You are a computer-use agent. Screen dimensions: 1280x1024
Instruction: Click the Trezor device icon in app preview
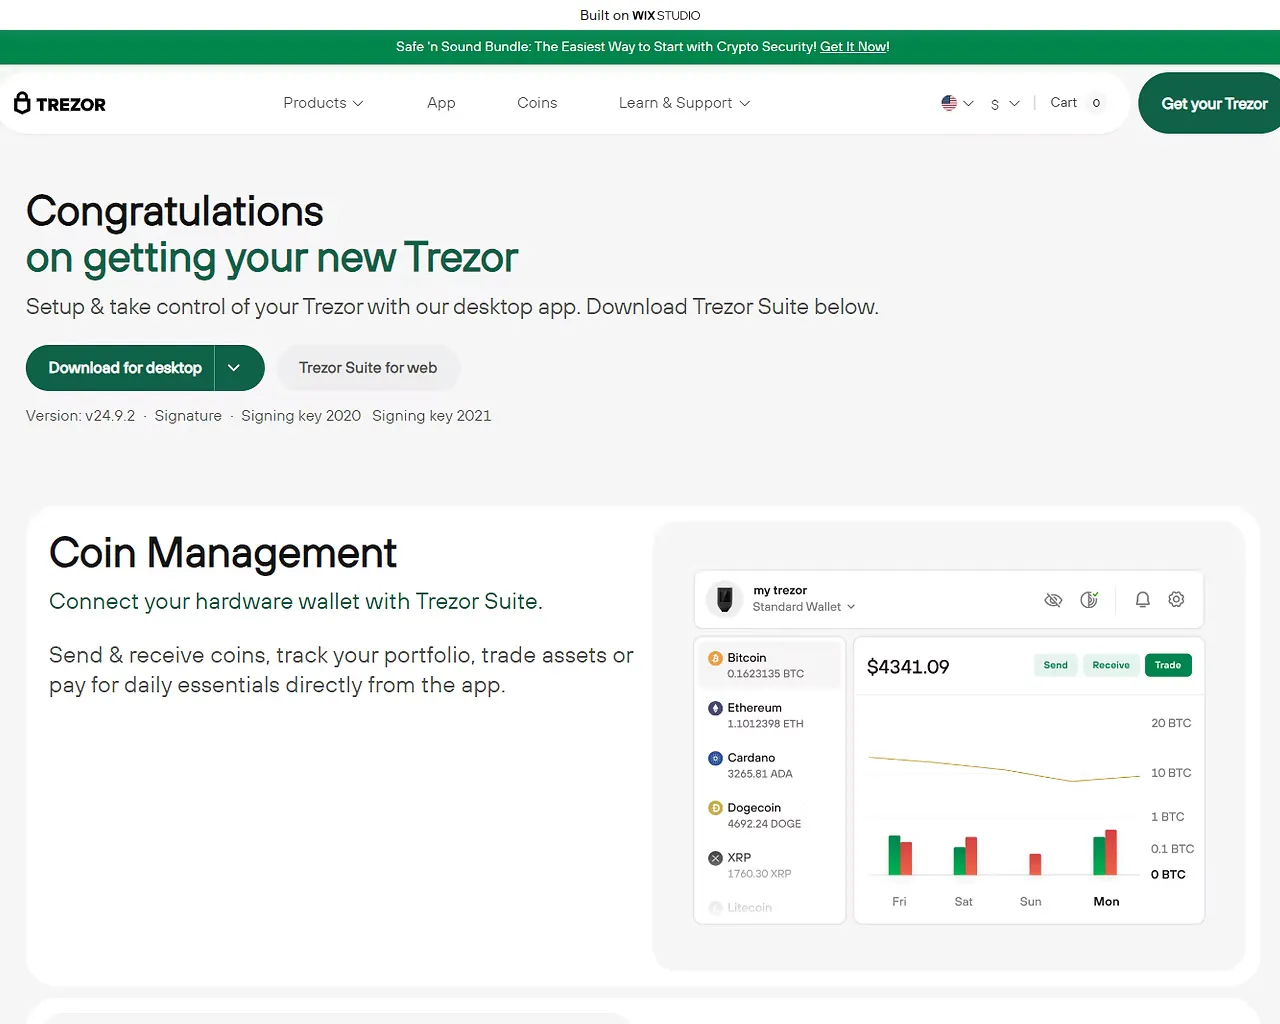(x=724, y=599)
